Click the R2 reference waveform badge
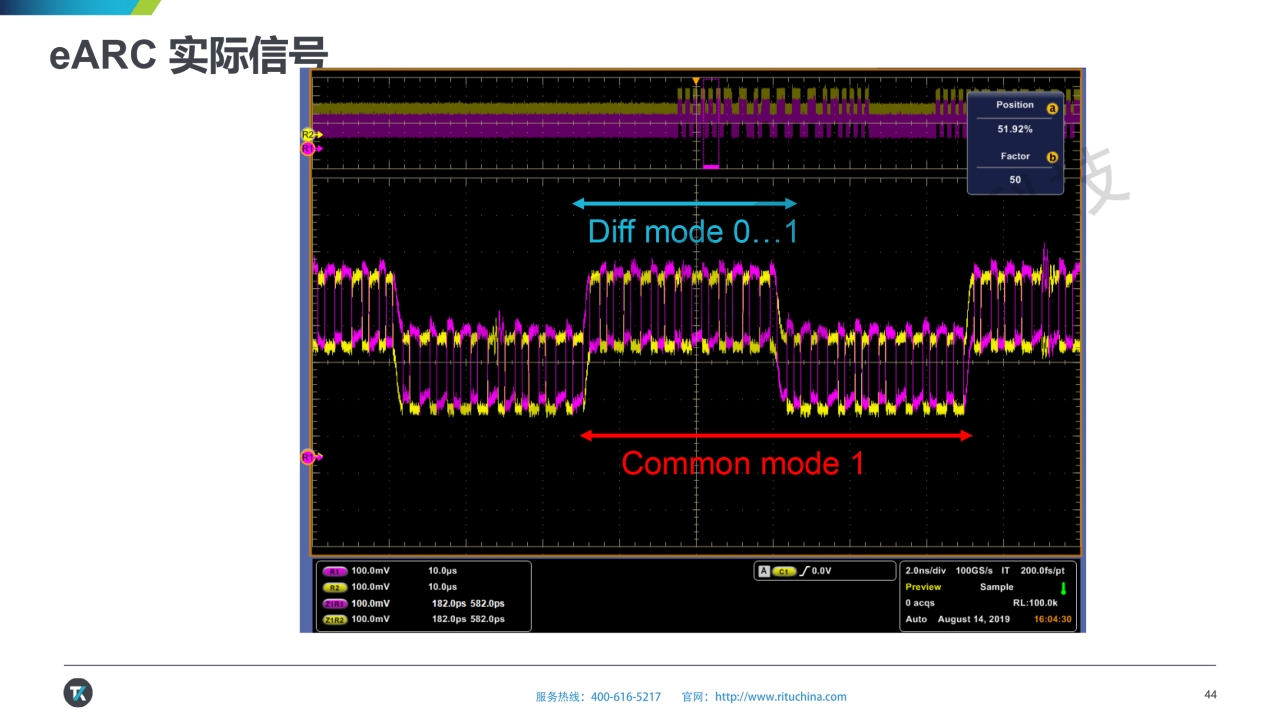This screenshot has height=720, width=1280. click(x=335, y=587)
